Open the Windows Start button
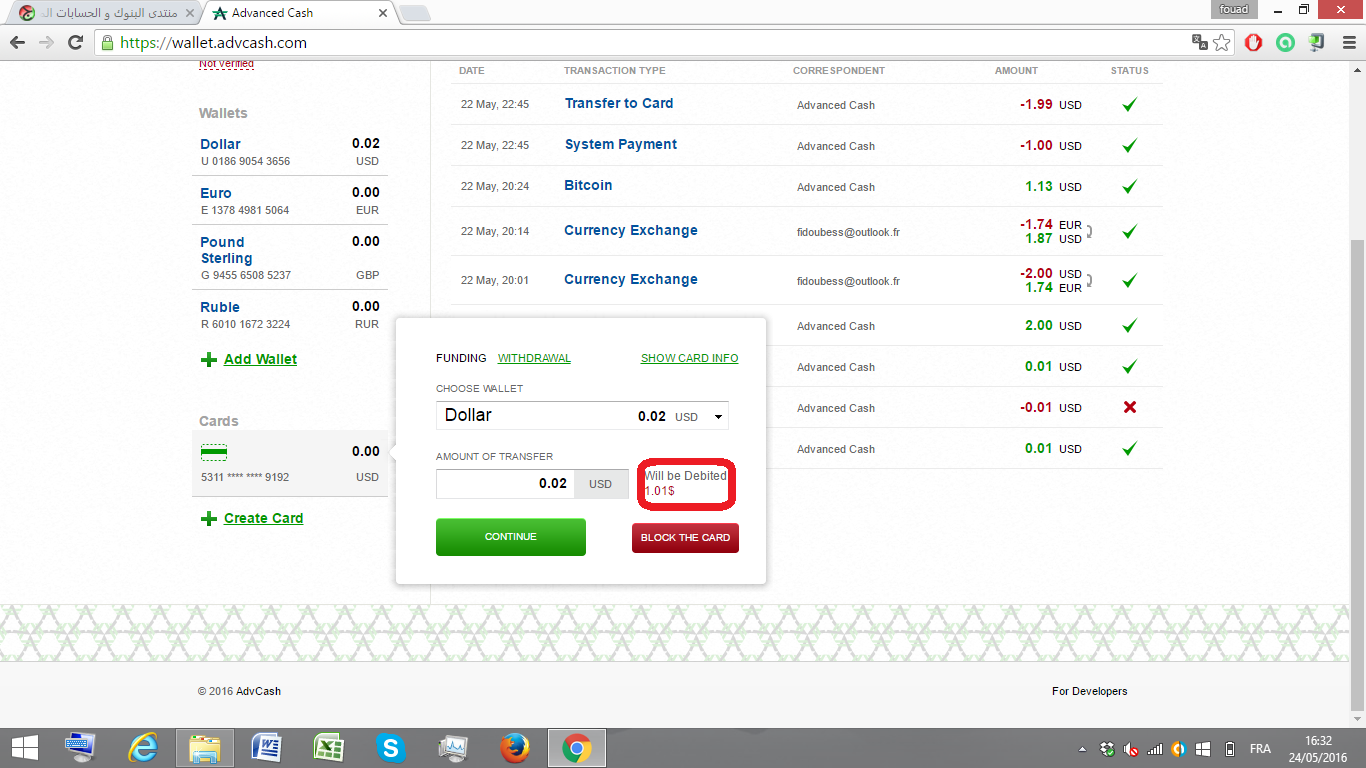1366x768 pixels. coord(24,748)
